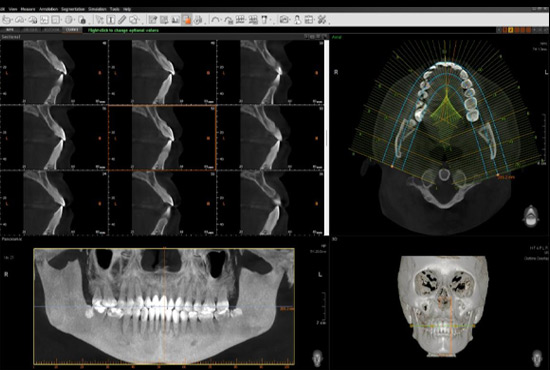The width and height of the screenshot is (550, 370).
Task: Click the head orientation icon in Panoramic view
Action: pos(317,358)
